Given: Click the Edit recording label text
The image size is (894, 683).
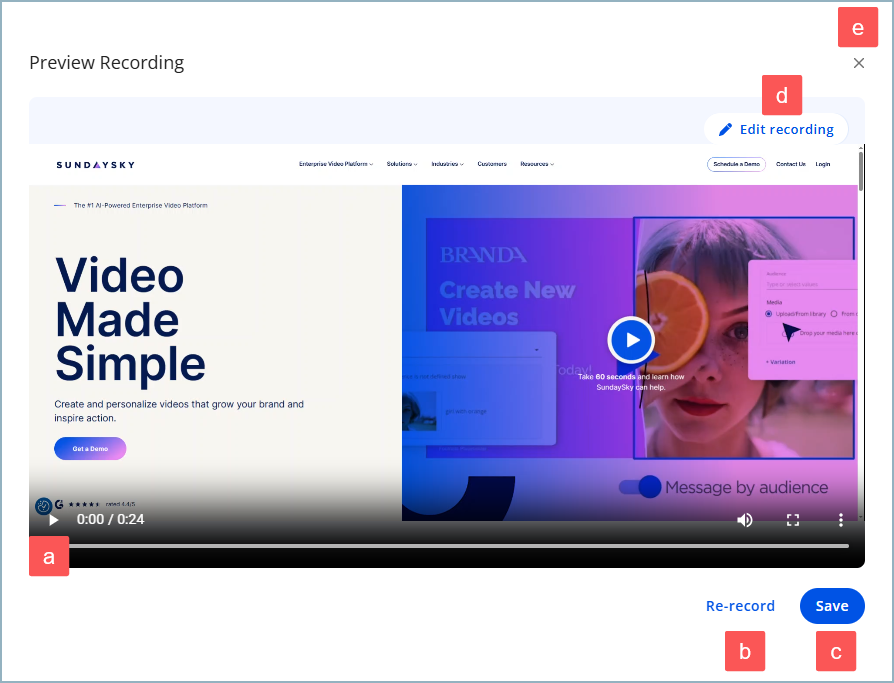Looking at the screenshot, I should [x=787, y=129].
